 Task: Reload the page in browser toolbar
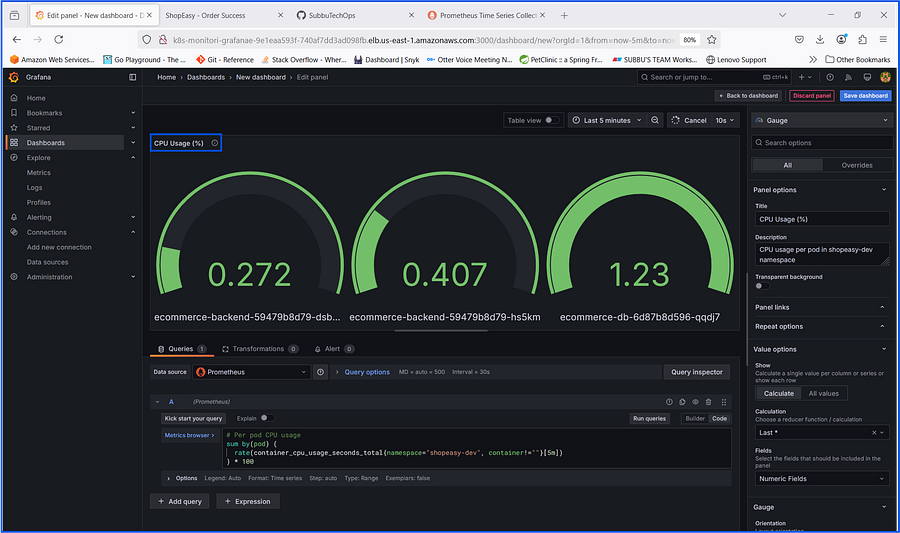point(59,39)
